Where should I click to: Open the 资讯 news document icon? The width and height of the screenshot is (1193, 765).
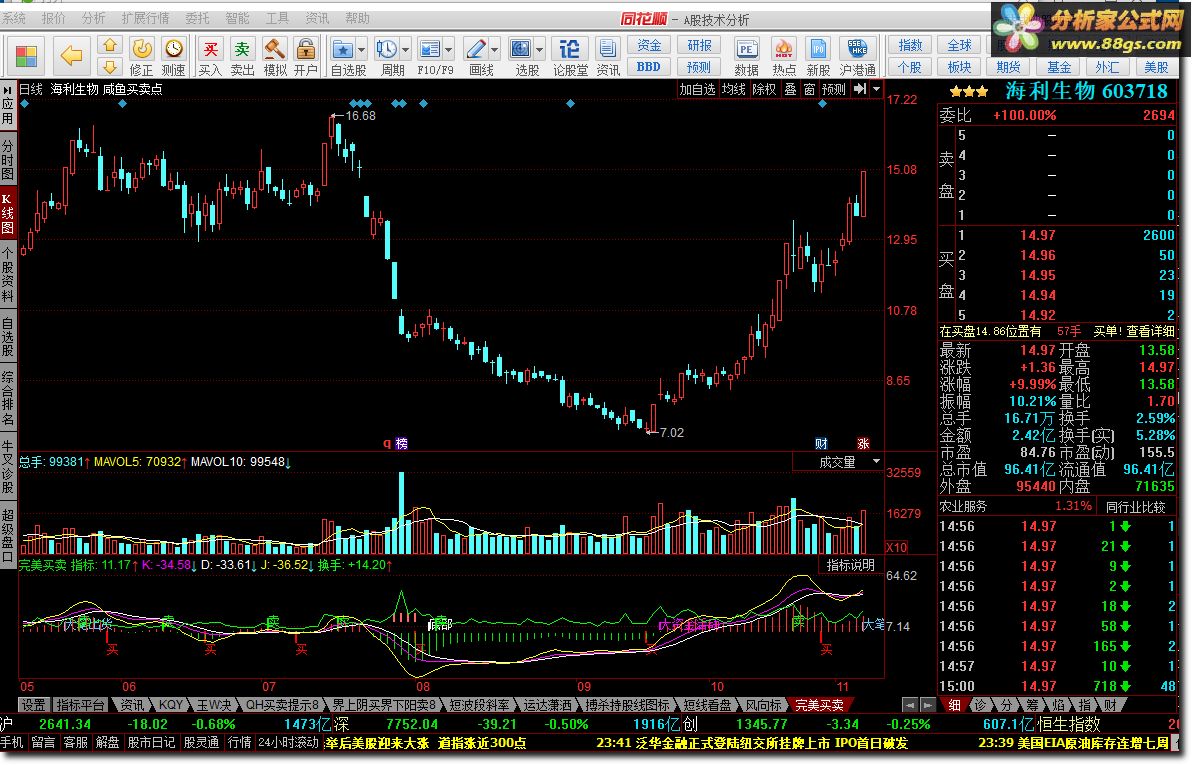click(x=607, y=56)
